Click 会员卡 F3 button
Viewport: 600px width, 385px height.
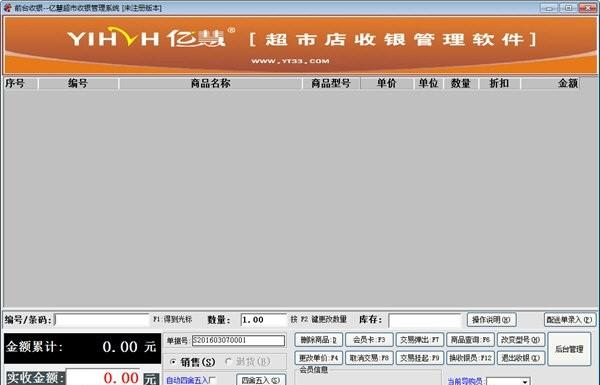[x=369, y=340]
